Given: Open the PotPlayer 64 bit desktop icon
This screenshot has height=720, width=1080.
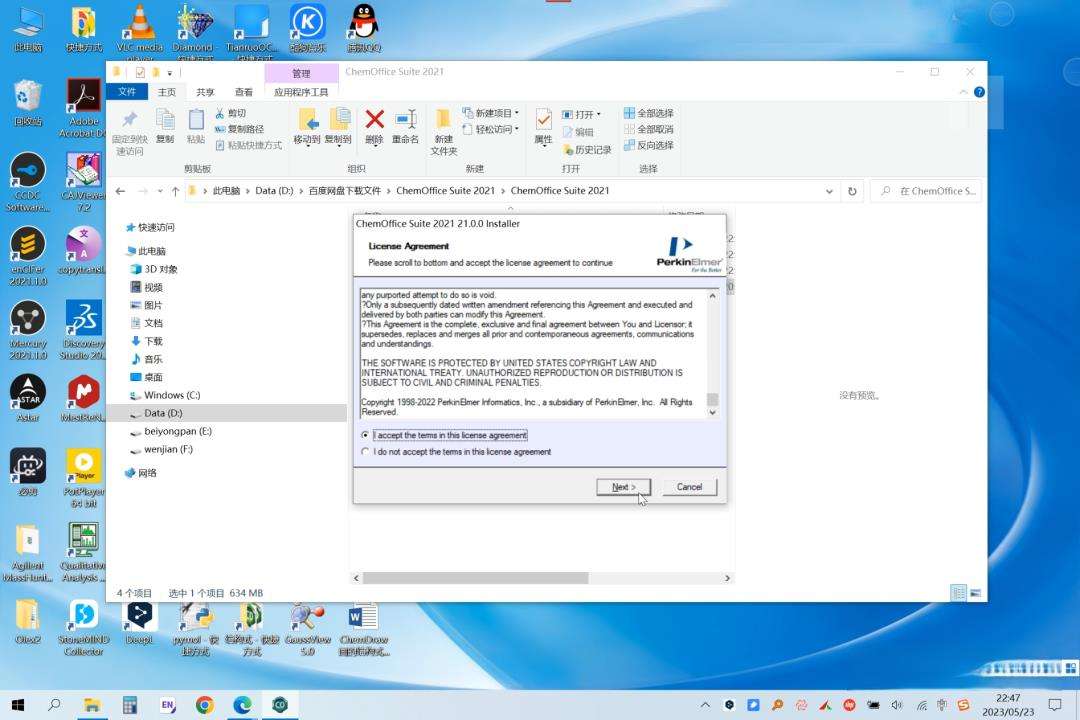Looking at the screenshot, I should [83, 478].
